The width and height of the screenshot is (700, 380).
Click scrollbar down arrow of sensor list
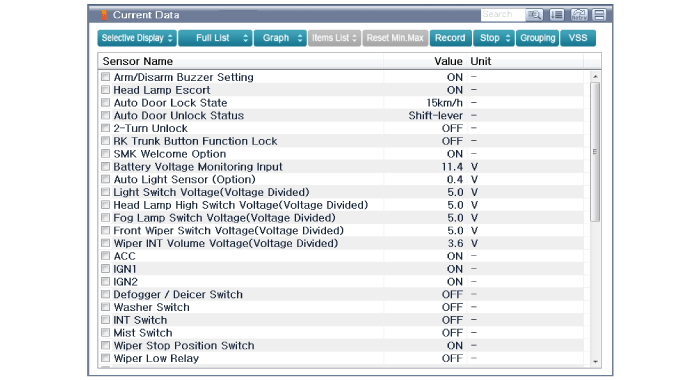pos(595,362)
